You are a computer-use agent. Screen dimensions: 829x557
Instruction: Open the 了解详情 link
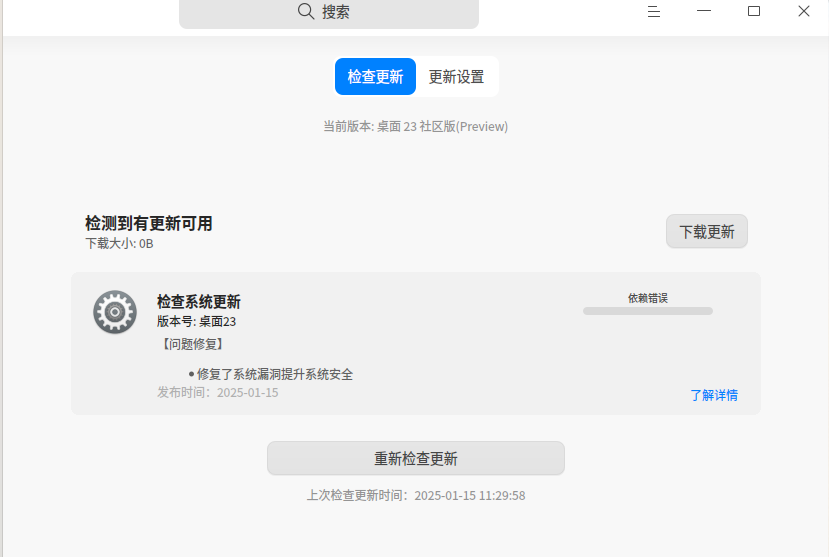714,395
